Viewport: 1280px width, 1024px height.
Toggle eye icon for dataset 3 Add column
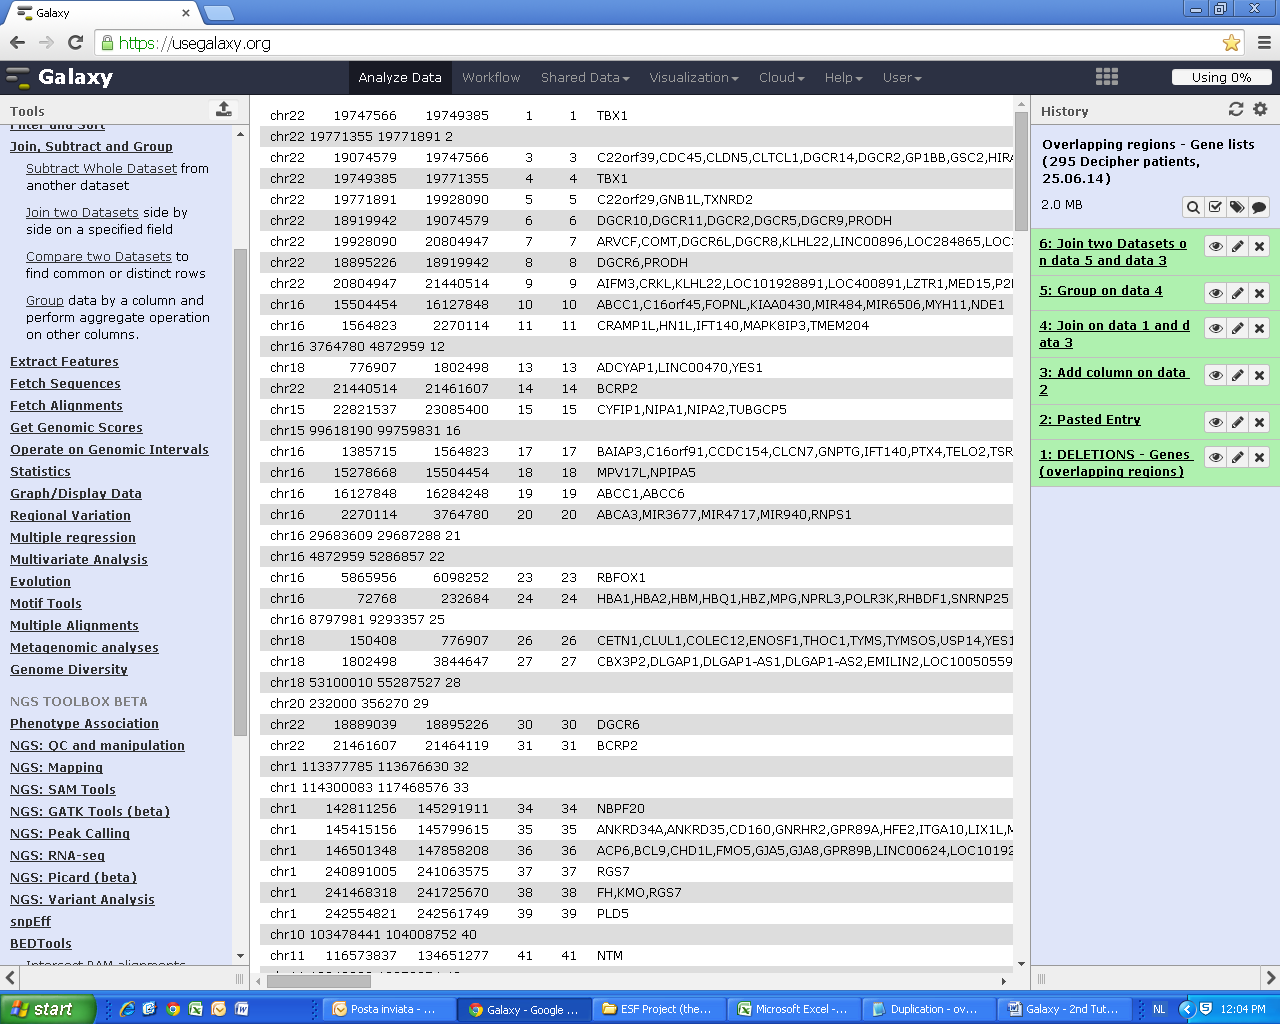[1216, 375]
